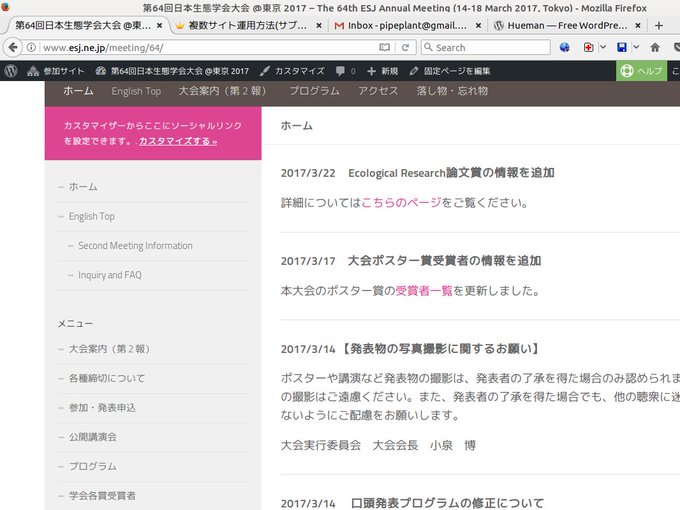
Task: Close the 複数サイト運用方法 tab
Action: [319, 26]
